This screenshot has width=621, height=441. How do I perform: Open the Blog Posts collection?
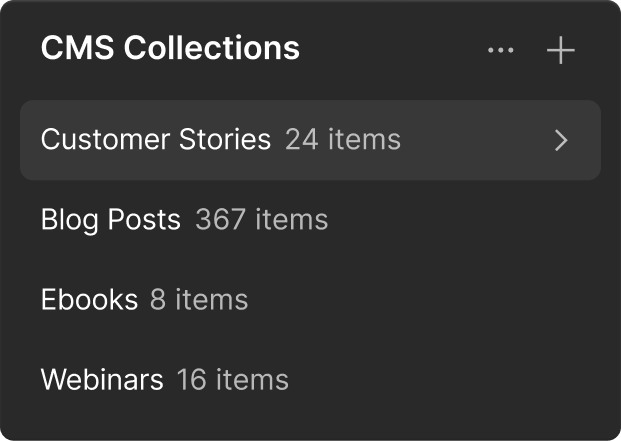click(x=110, y=219)
